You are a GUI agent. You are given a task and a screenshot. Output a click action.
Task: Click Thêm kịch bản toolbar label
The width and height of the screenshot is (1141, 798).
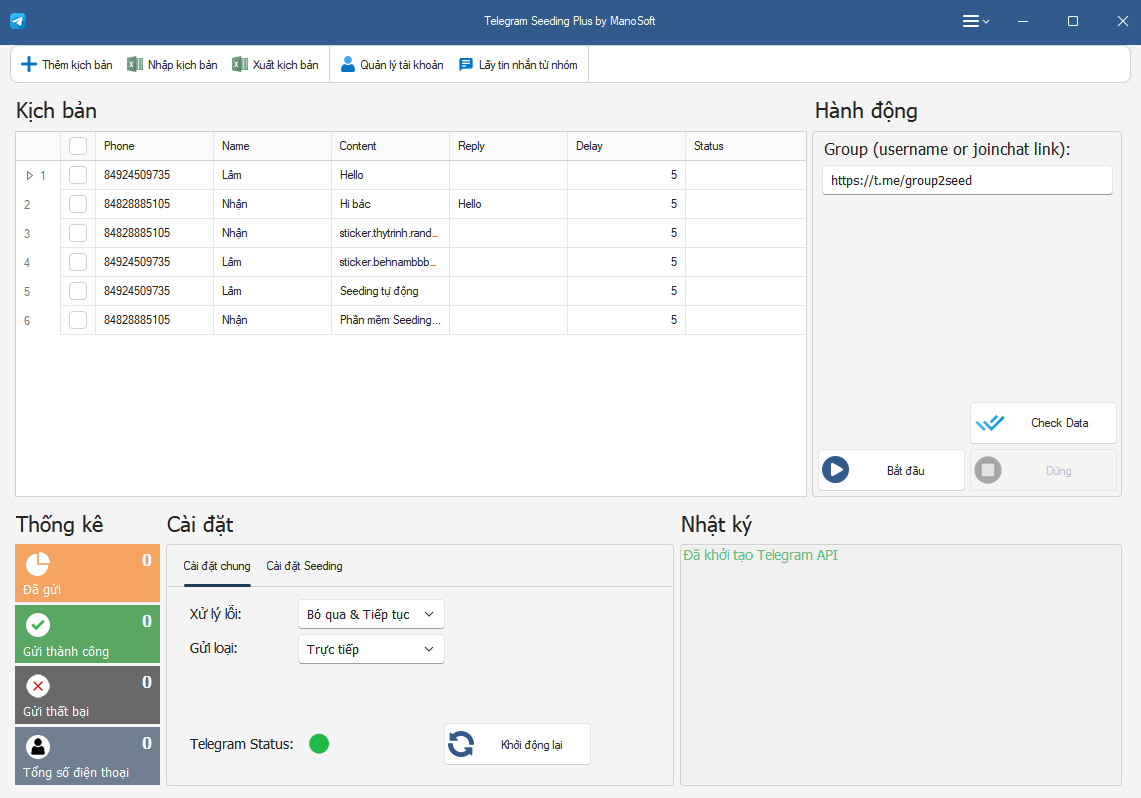77,65
